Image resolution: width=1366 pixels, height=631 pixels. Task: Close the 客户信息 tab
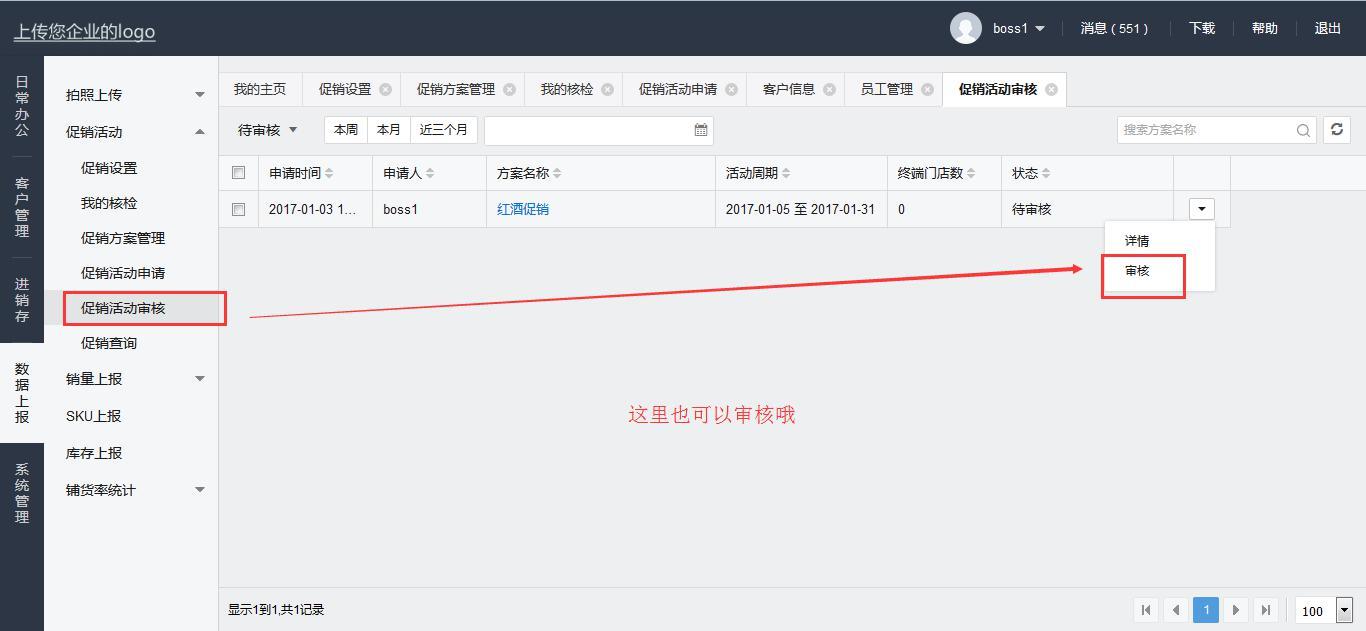tap(829, 89)
